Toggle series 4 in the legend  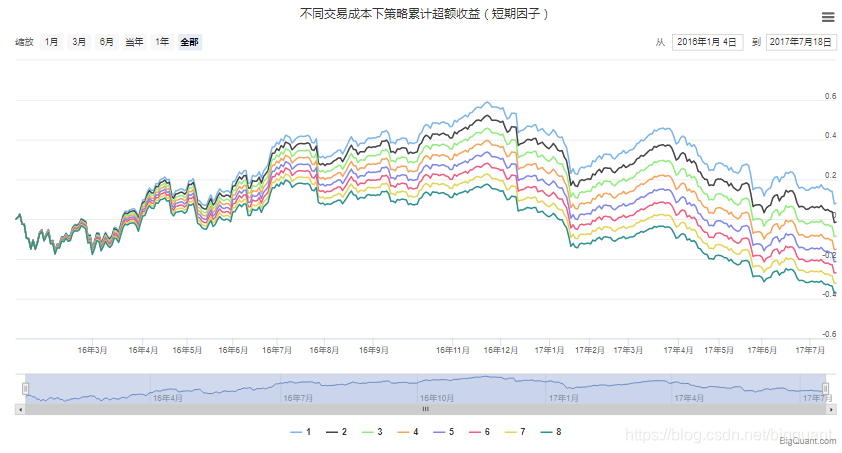pyautogui.click(x=408, y=432)
